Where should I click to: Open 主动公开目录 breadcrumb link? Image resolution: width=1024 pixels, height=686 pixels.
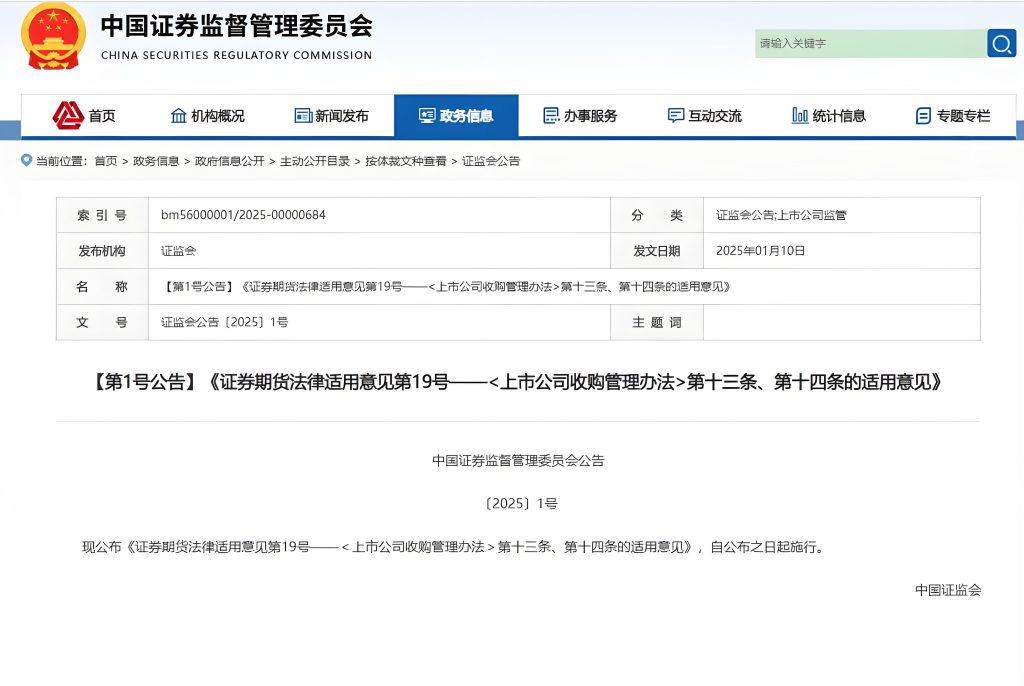[x=315, y=161]
